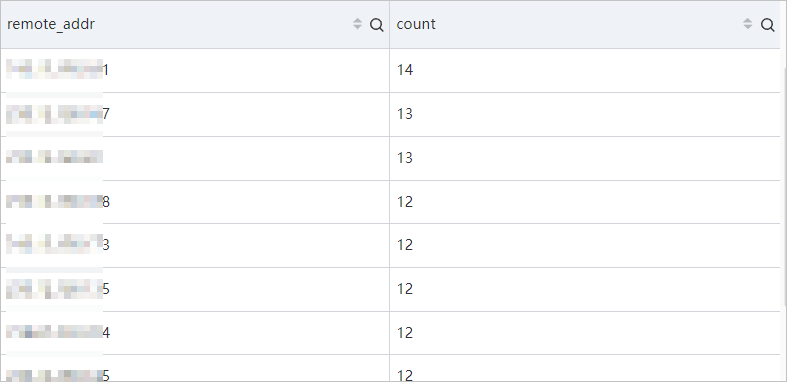Click the count column header label

tap(416, 24)
